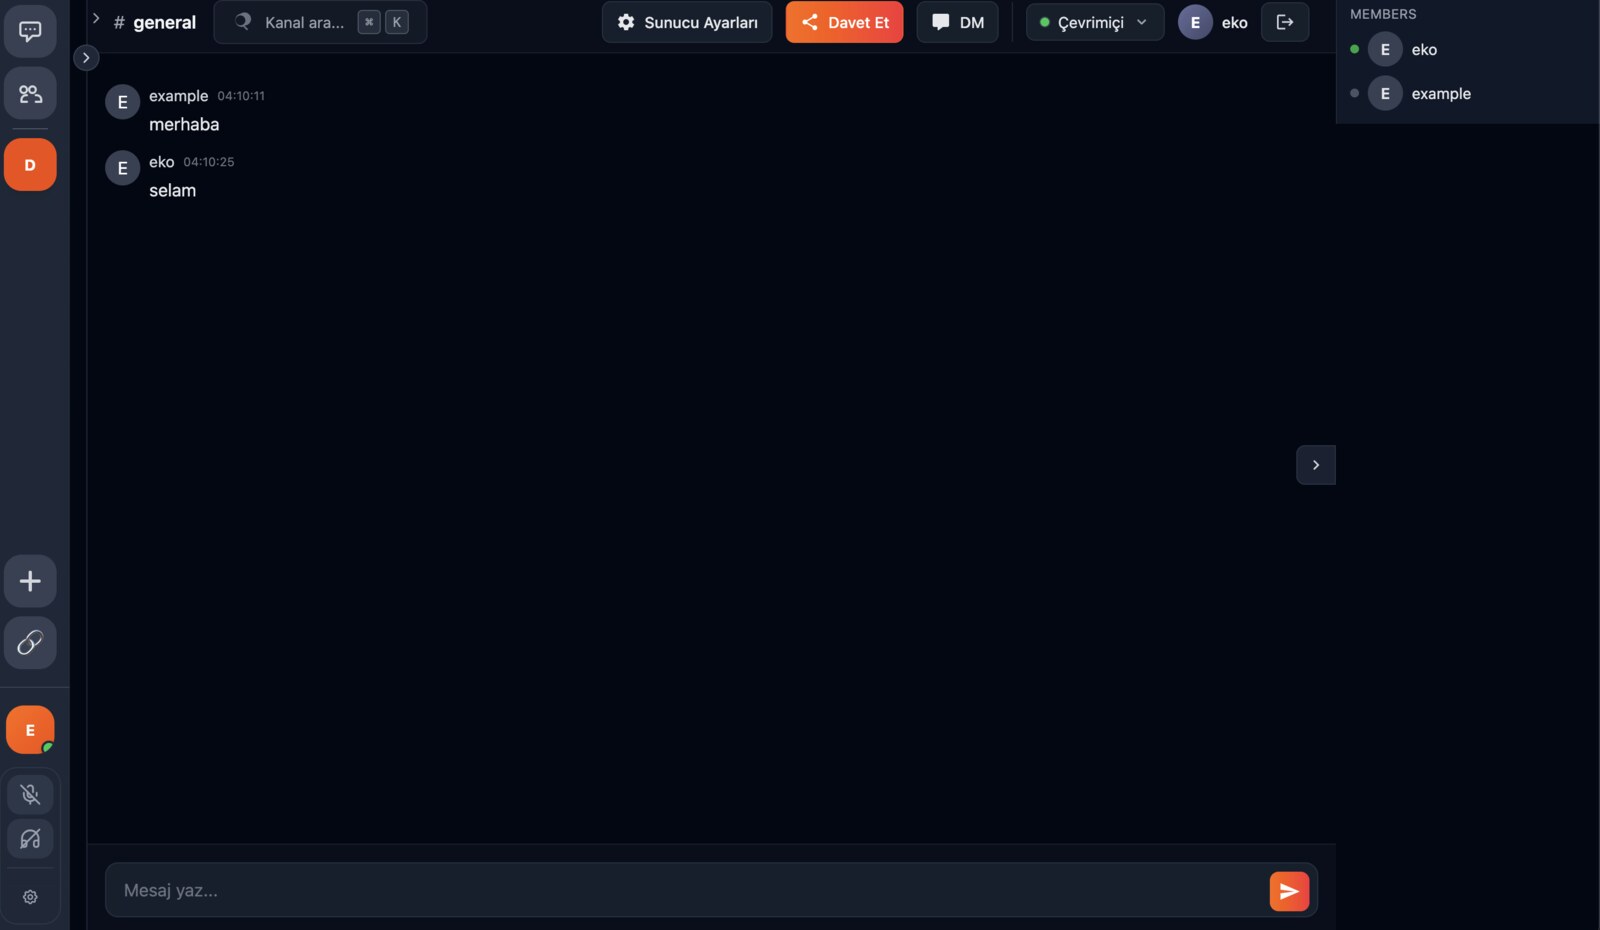Screen dimensions: 1600x930
Task: Click the MEMBERS panel heading
Action: [1383, 14]
